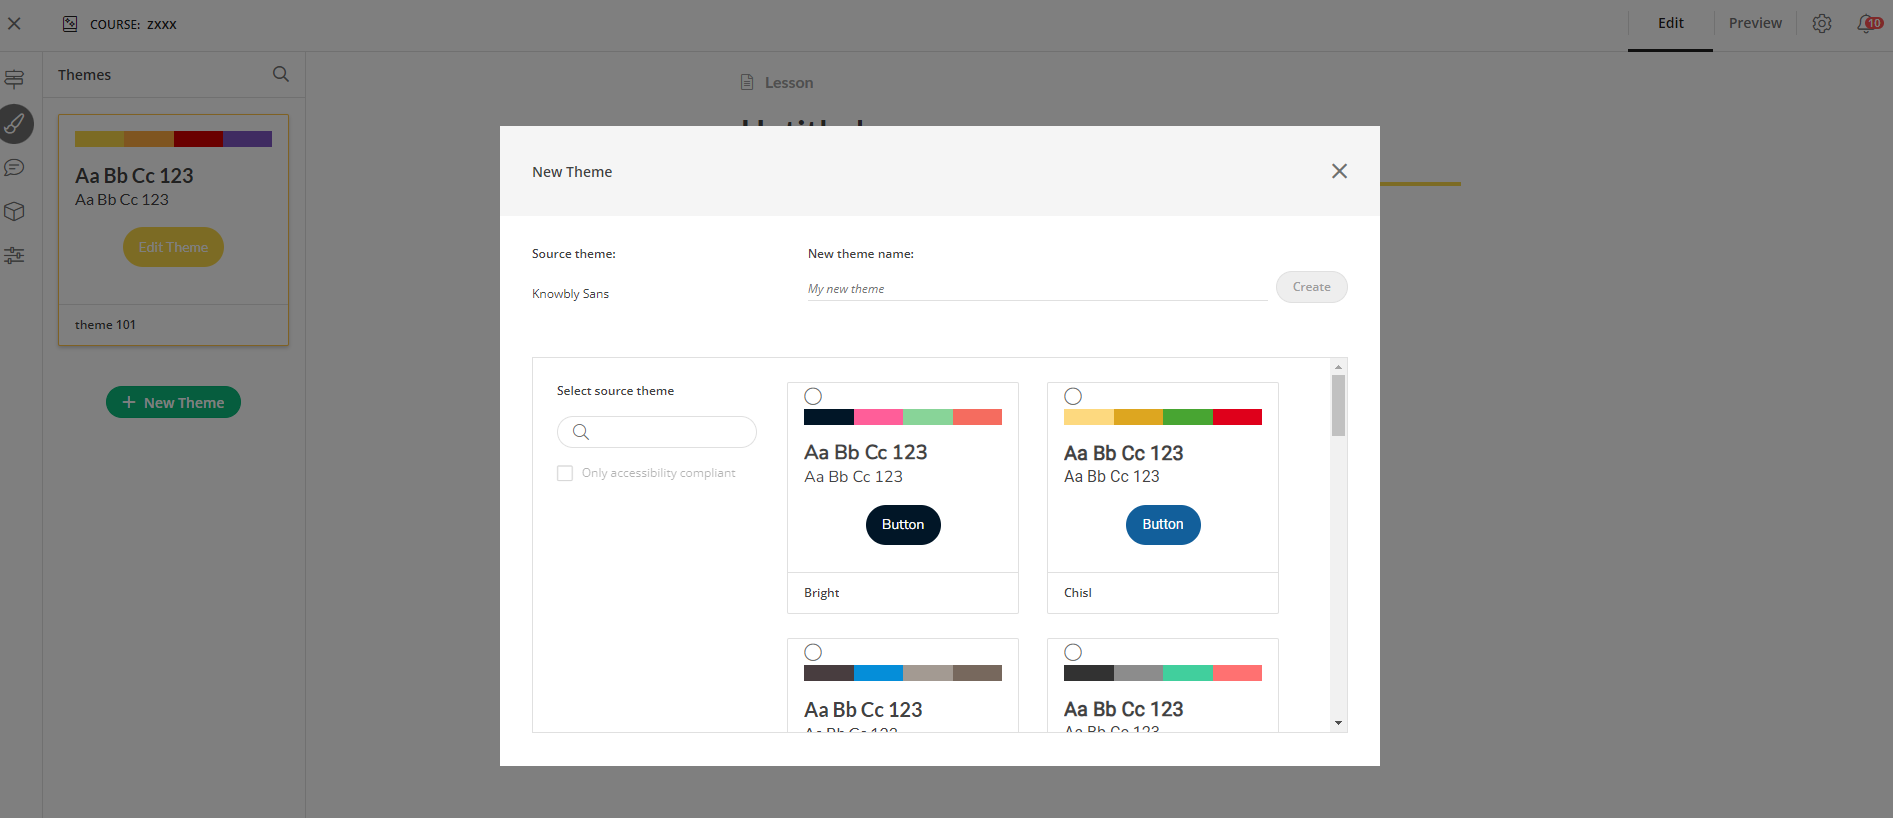
Task: Click the Lesson label in the background
Action: (789, 83)
